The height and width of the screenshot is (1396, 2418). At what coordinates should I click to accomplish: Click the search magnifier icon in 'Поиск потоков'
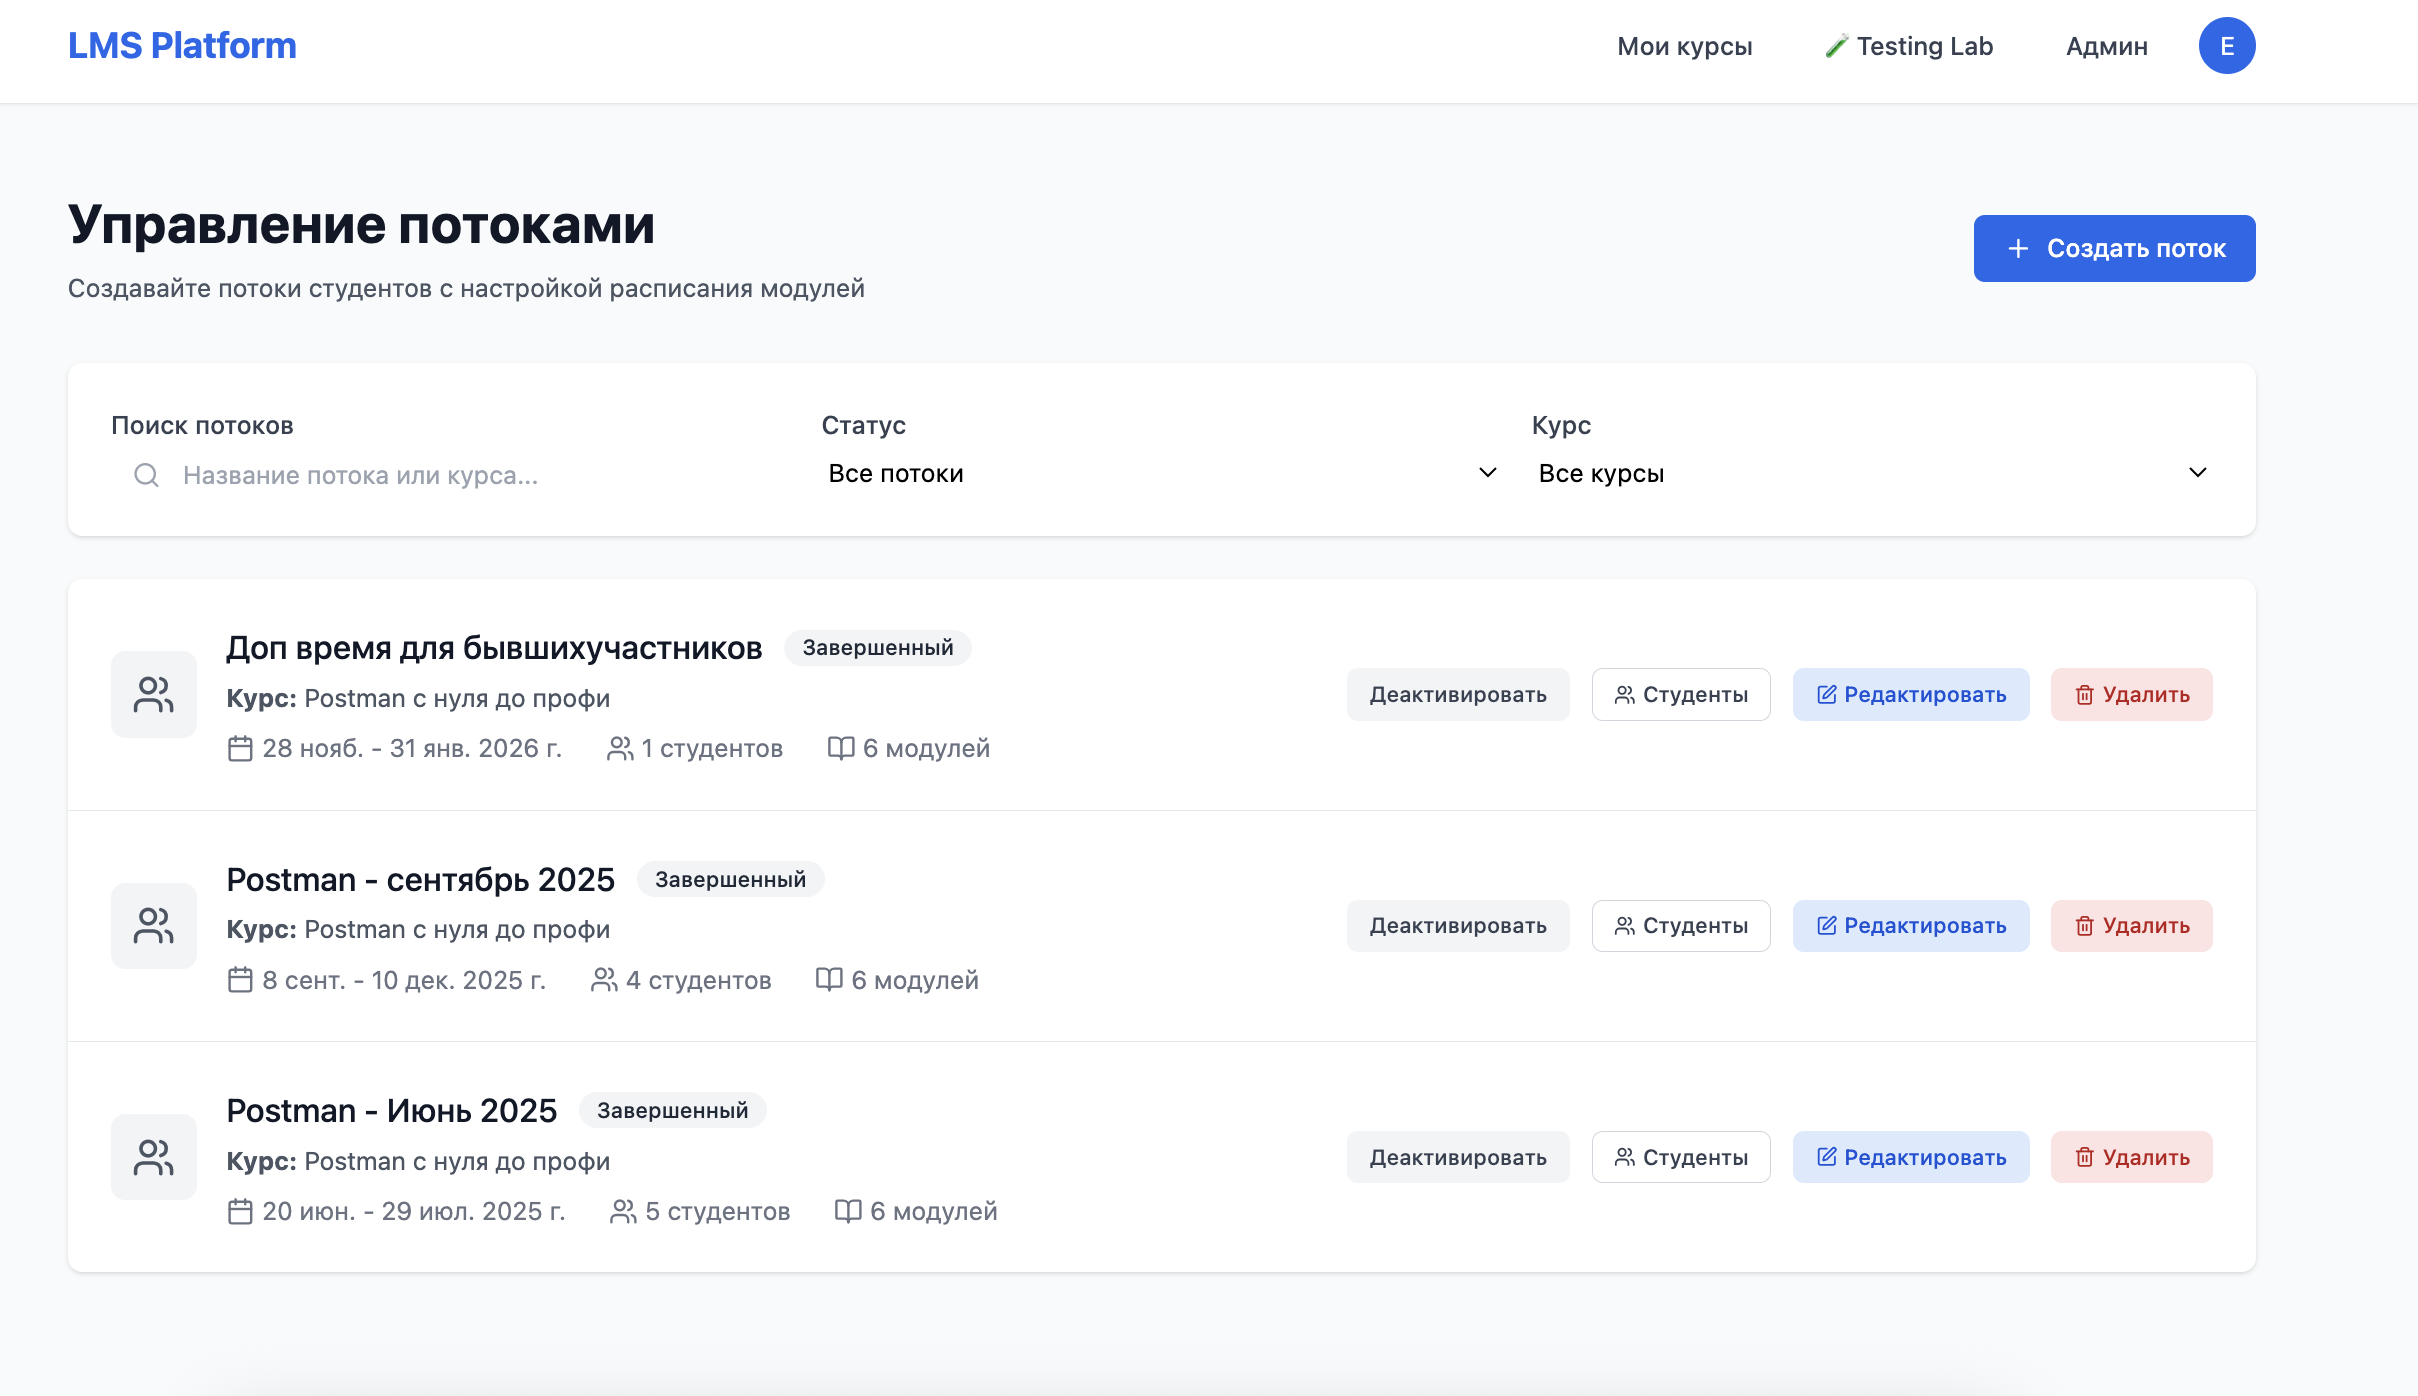[146, 475]
